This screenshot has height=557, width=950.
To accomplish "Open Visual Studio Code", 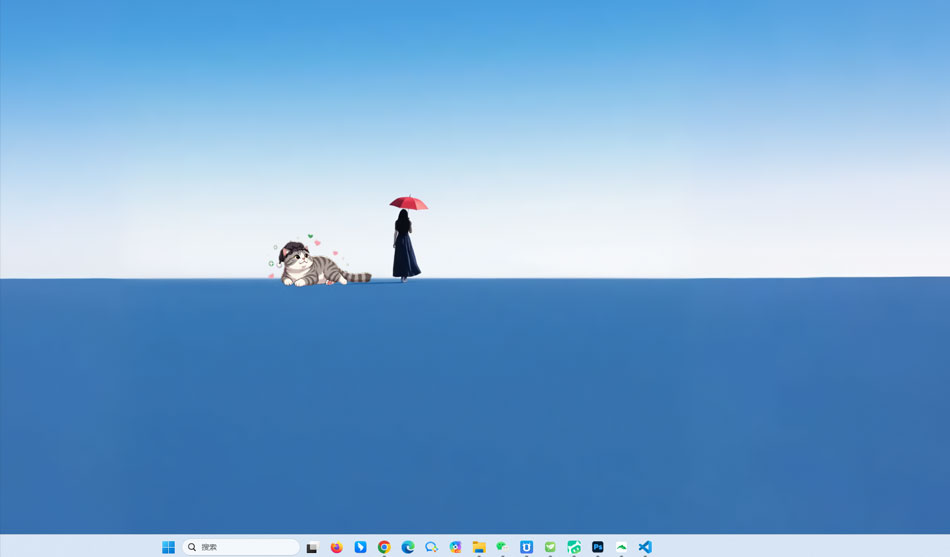I will [645, 547].
